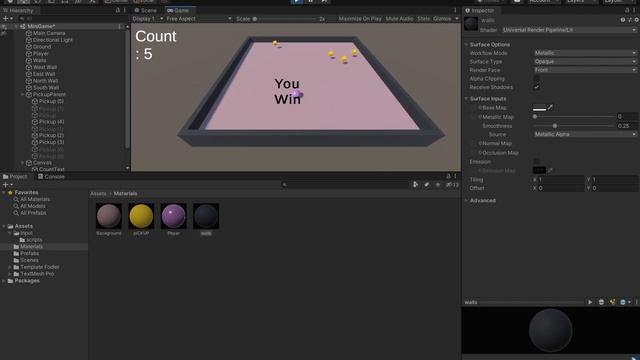Play the material preview animation
This screenshot has width=640, height=360.
point(590,302)
